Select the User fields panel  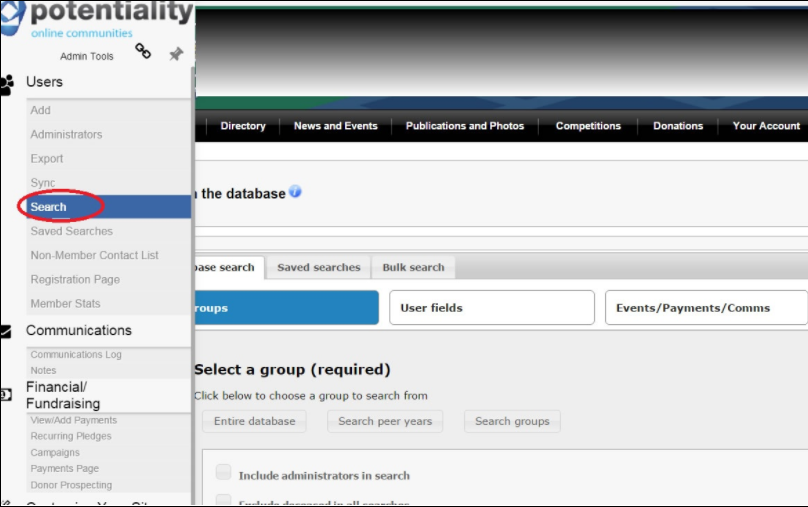[491, 308]
